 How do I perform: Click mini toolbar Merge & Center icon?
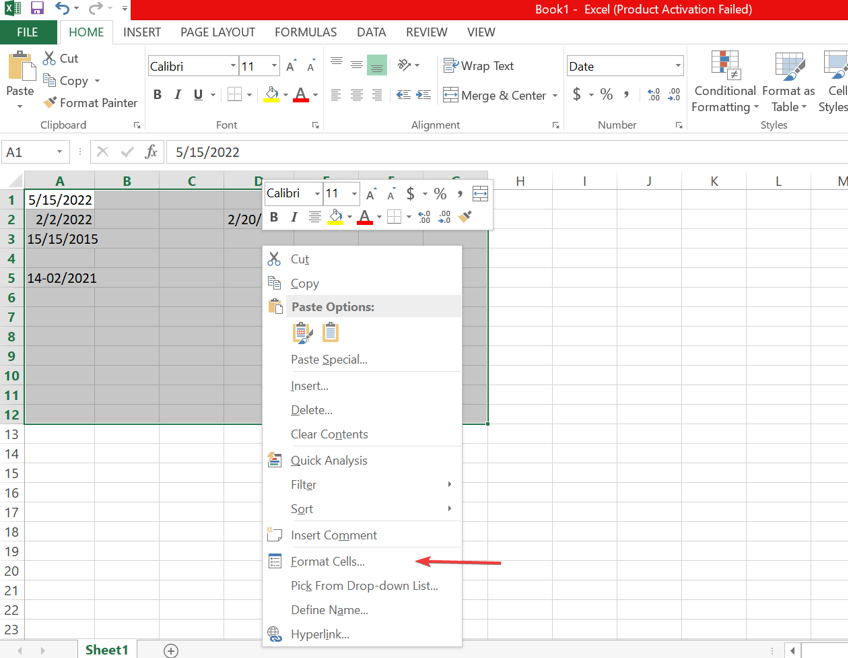coord(480,193)
